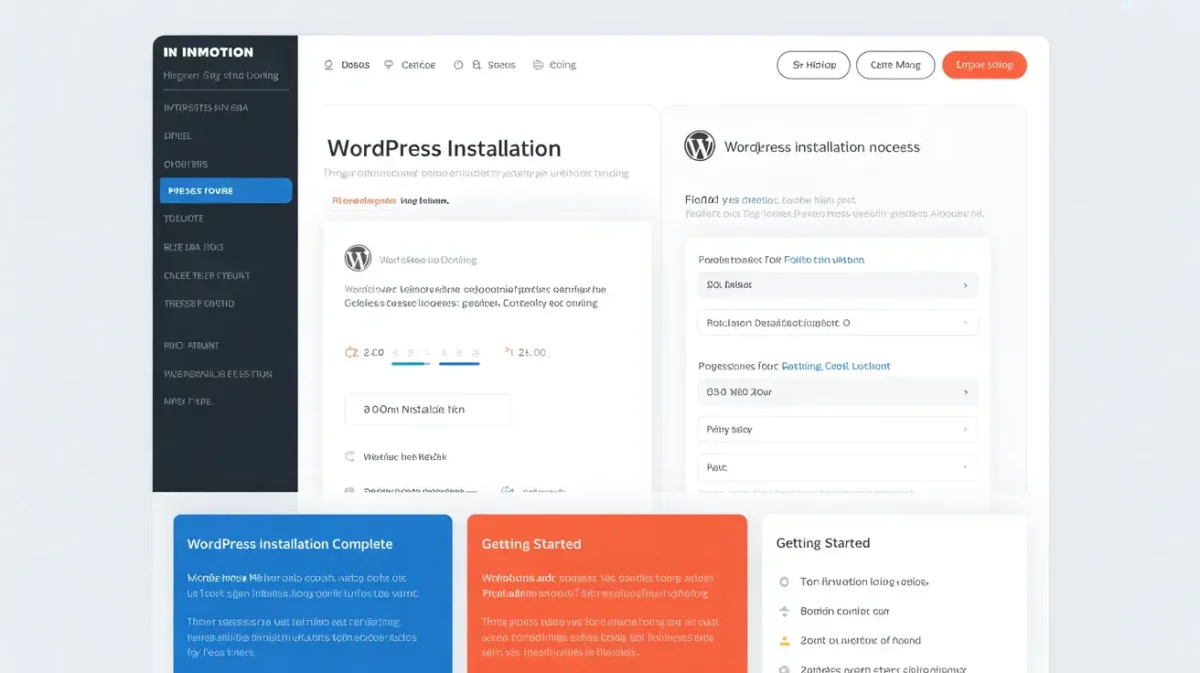Expand the 'Patc' row chevron
The image size is (1200, 673).
[965, 467]
